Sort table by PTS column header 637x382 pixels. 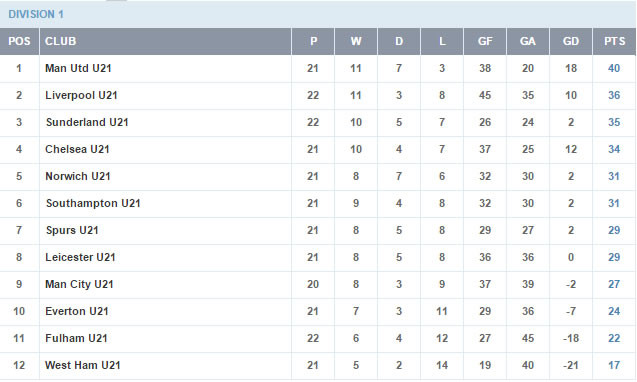coord(614,41)
